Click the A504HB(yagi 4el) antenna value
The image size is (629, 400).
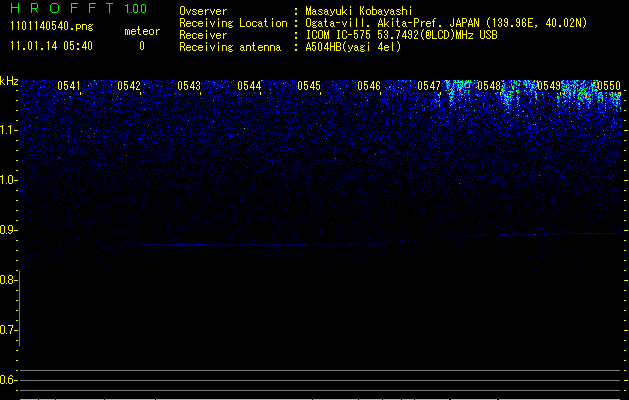point(353,47)
